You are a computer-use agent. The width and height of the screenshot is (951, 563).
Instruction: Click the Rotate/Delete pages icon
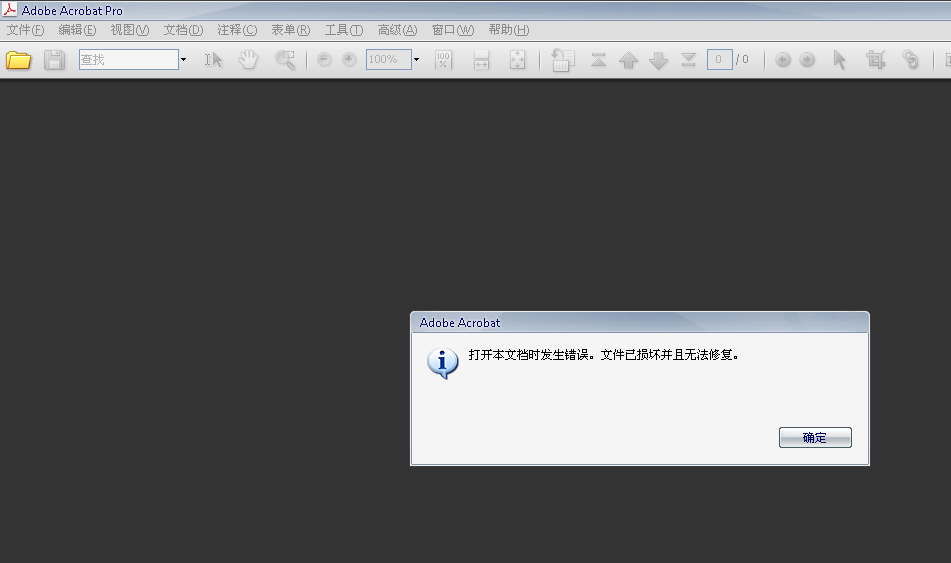pos(562,60)
